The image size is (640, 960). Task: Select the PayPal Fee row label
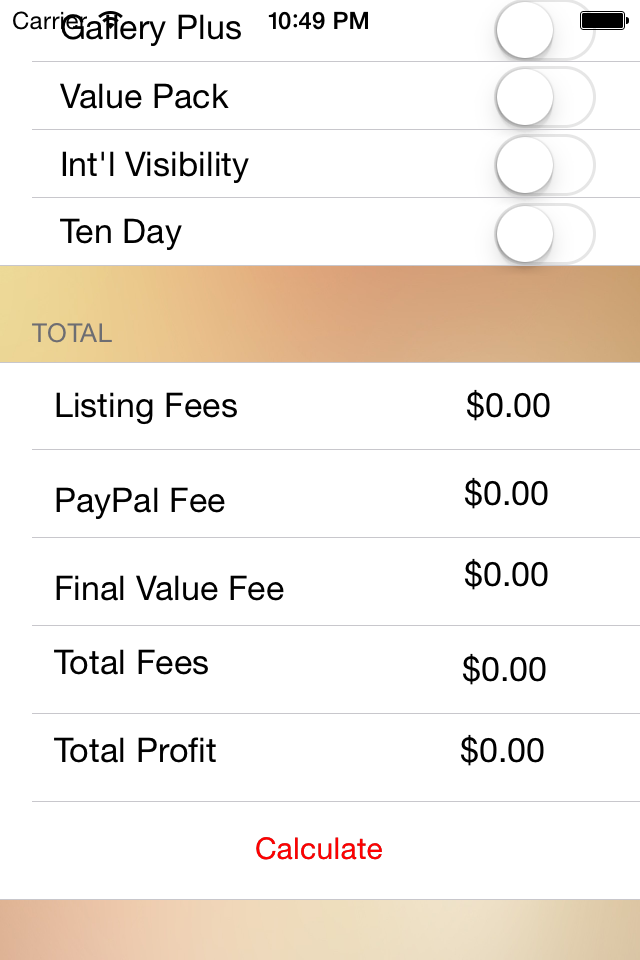click(140, 501)
